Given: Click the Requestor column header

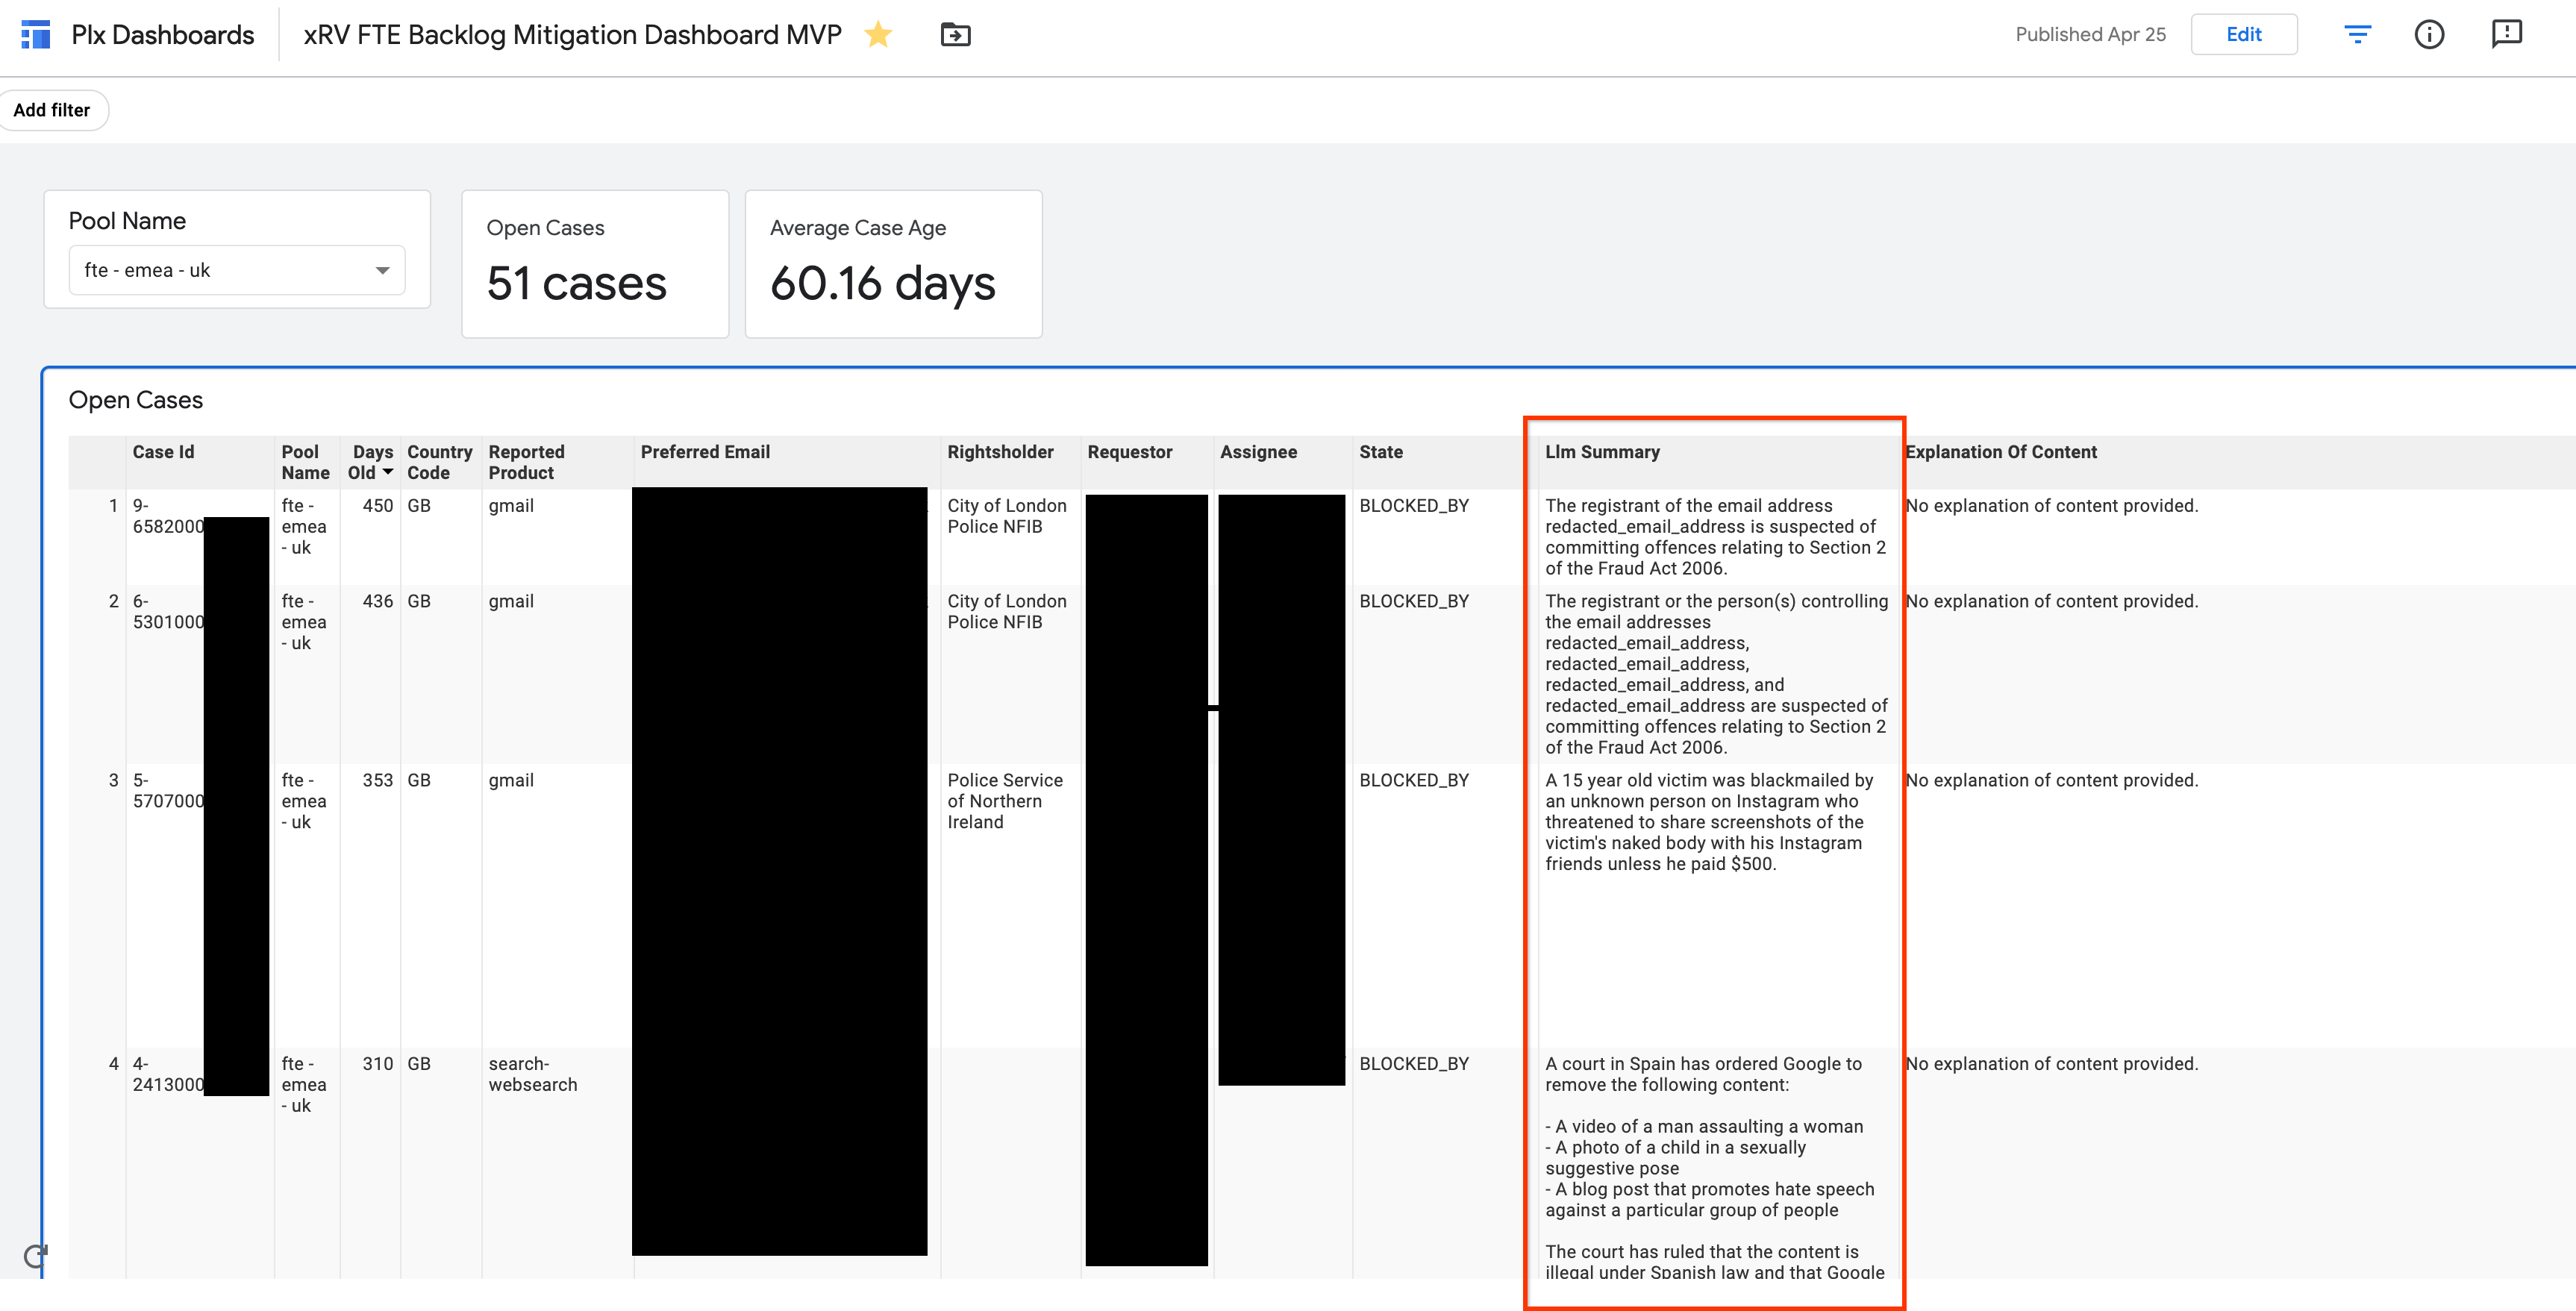Looking at the screenshot, I should tap(1129, 452).
